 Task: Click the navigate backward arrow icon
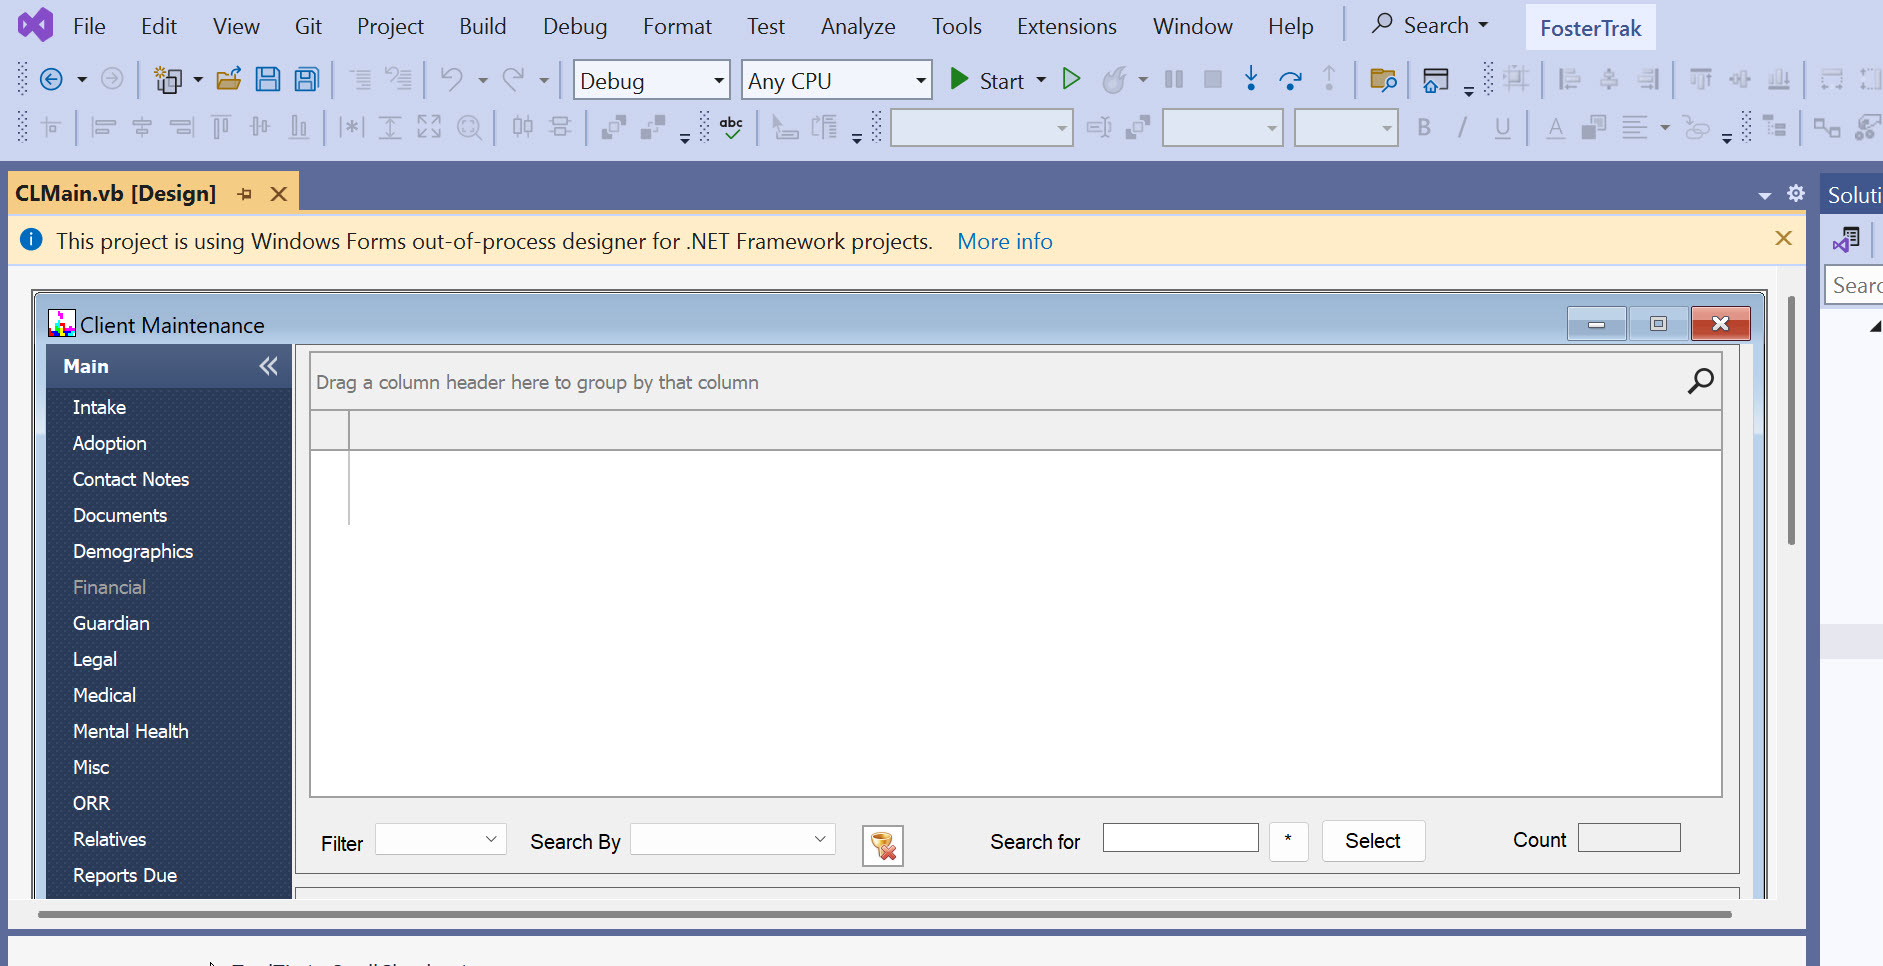coord(51,80)
